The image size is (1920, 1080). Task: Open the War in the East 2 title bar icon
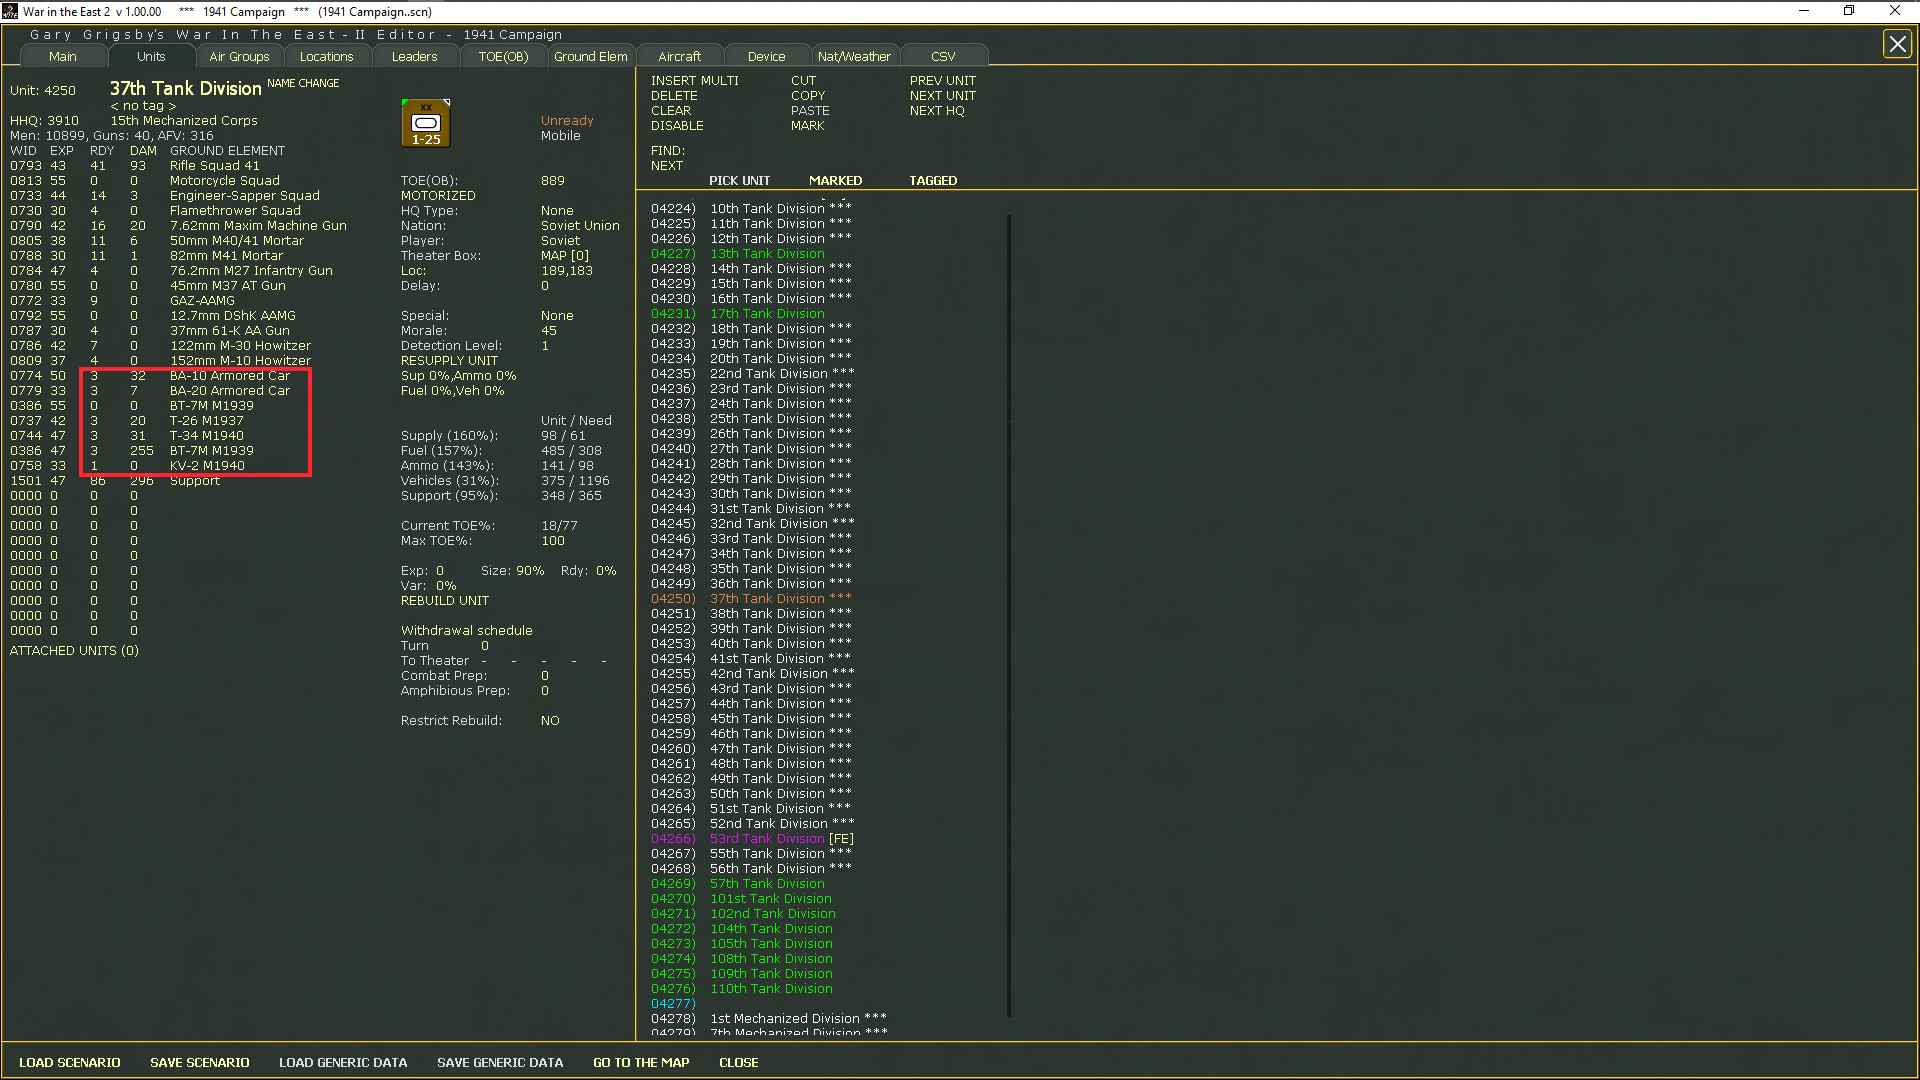[11, 11]
